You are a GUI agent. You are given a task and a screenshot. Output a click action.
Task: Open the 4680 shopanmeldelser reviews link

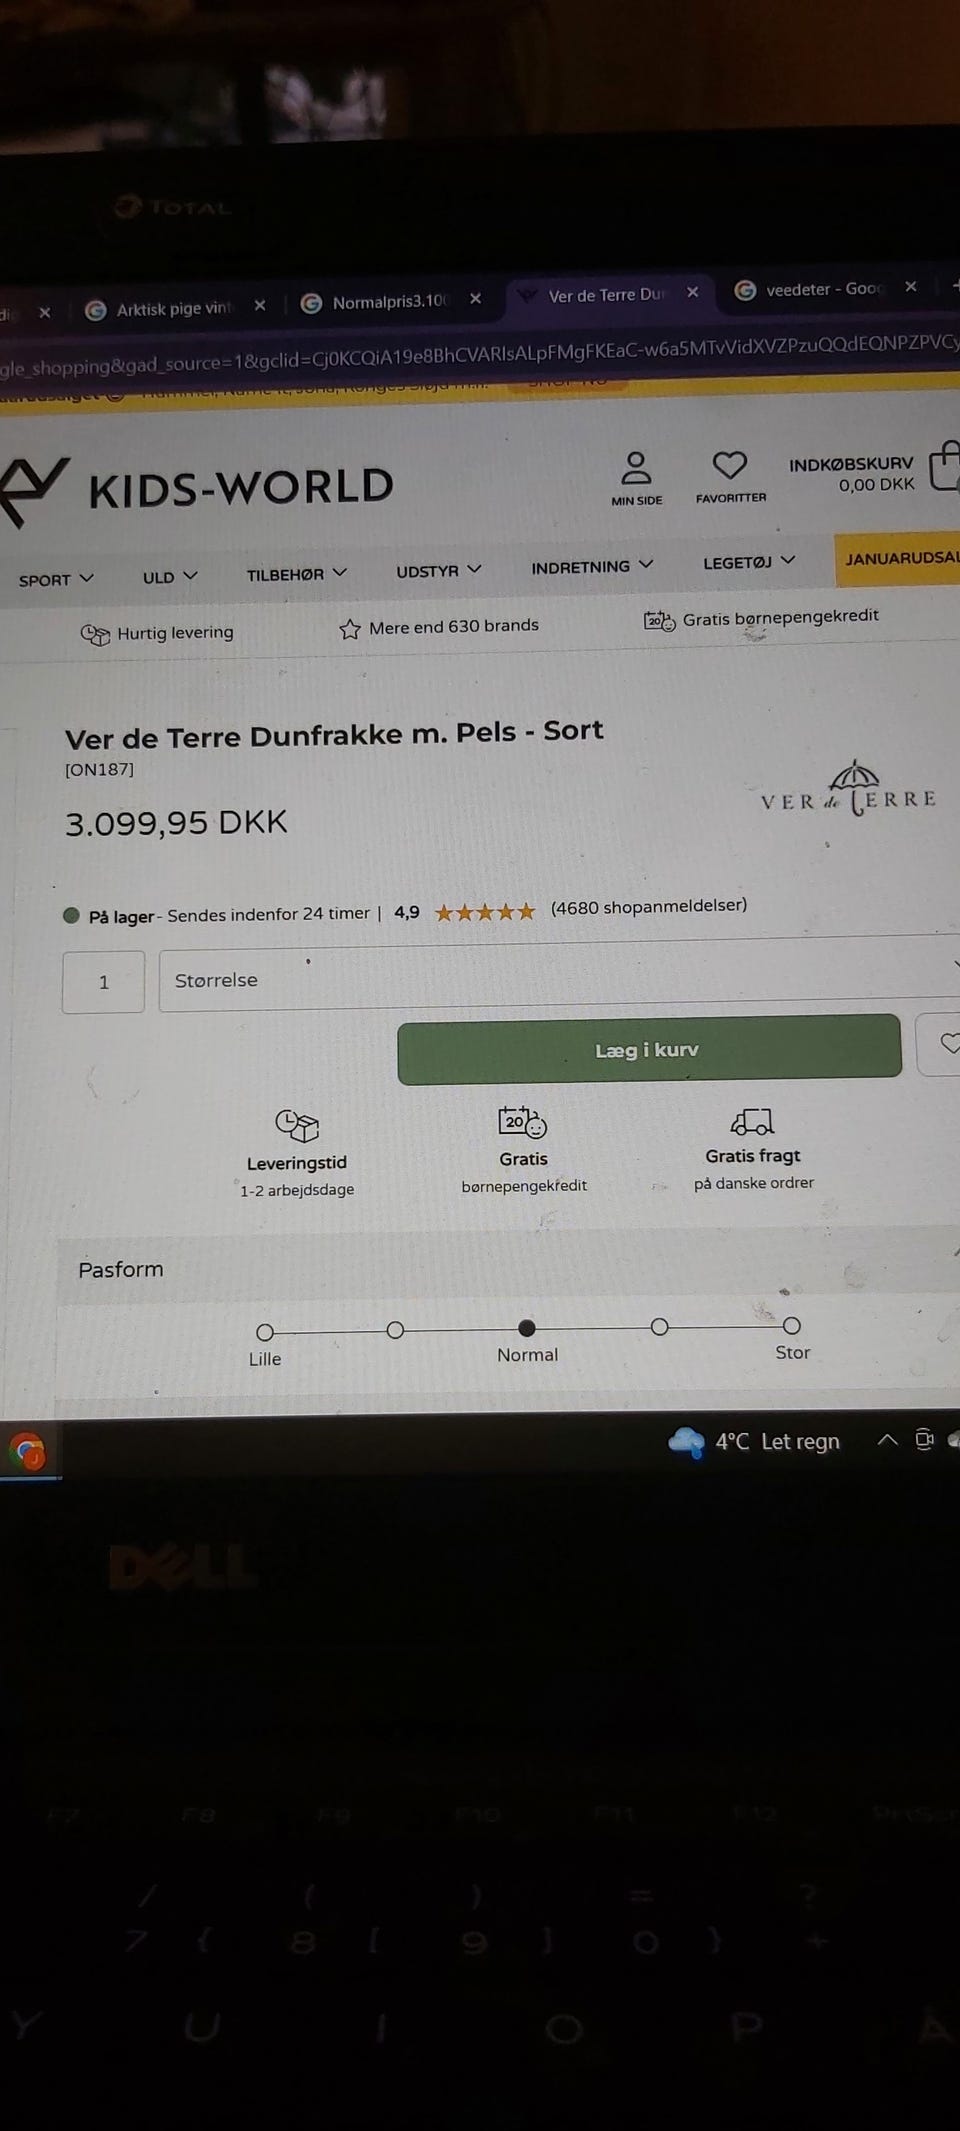[x=648, y=906]
